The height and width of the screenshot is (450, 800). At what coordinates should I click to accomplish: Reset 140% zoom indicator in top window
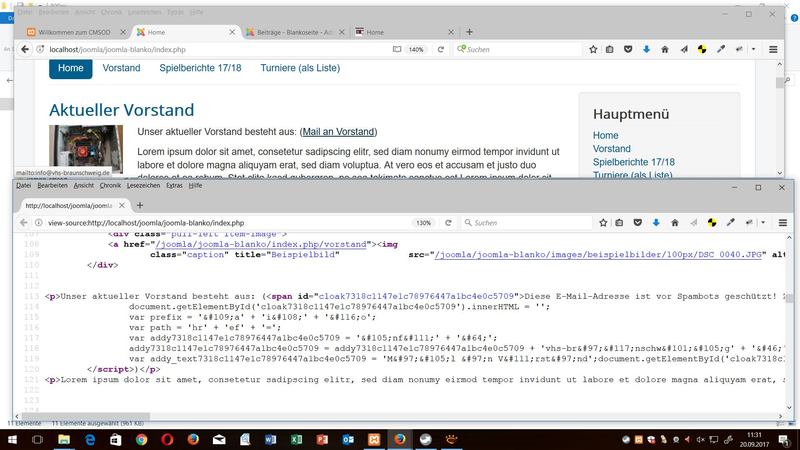tap(416, 49)
